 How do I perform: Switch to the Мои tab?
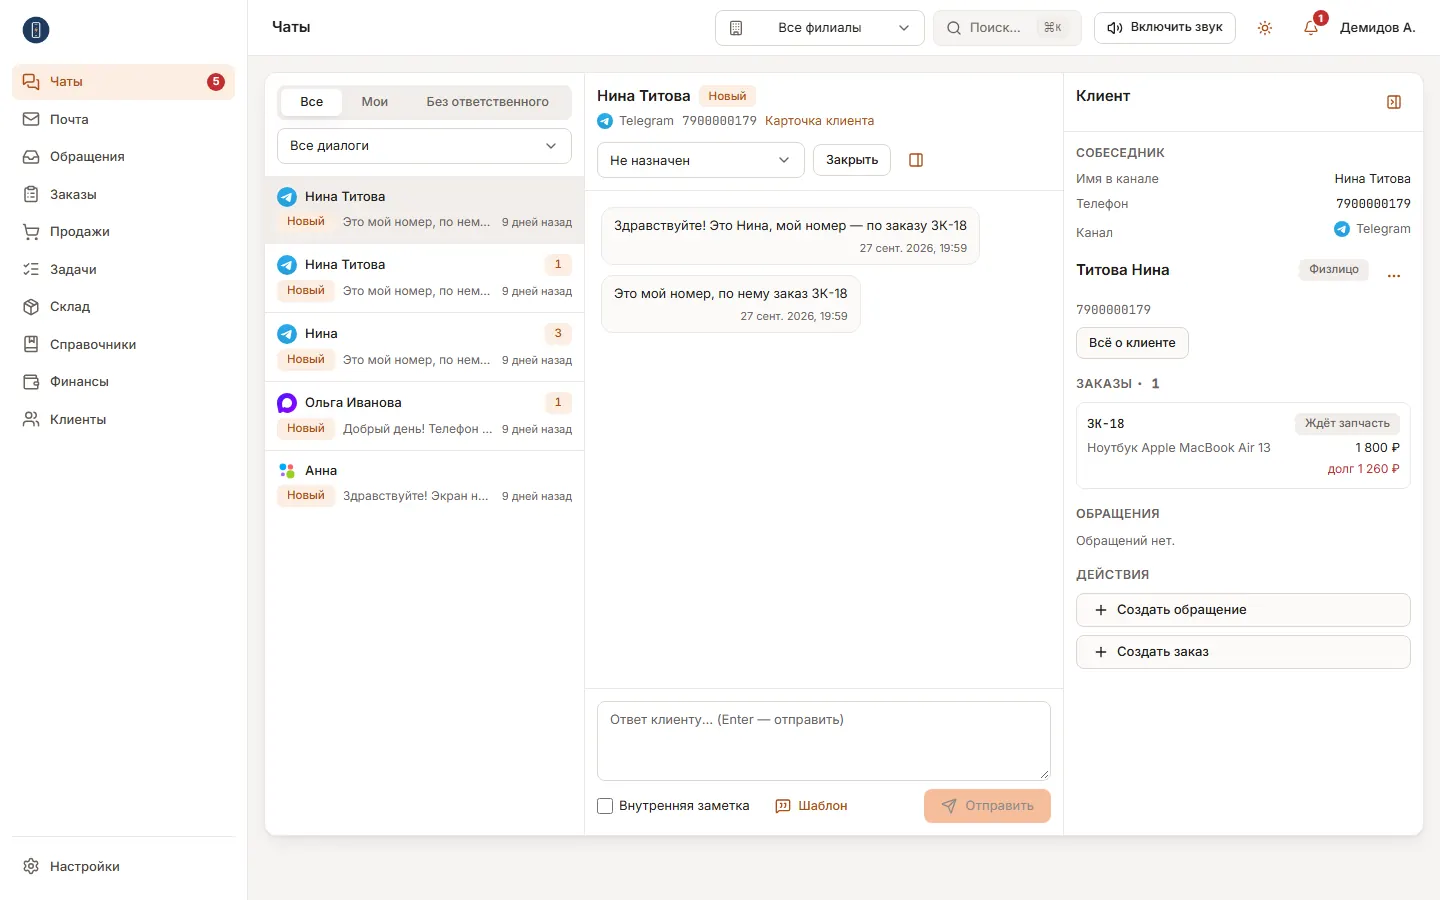pos(375,102)
